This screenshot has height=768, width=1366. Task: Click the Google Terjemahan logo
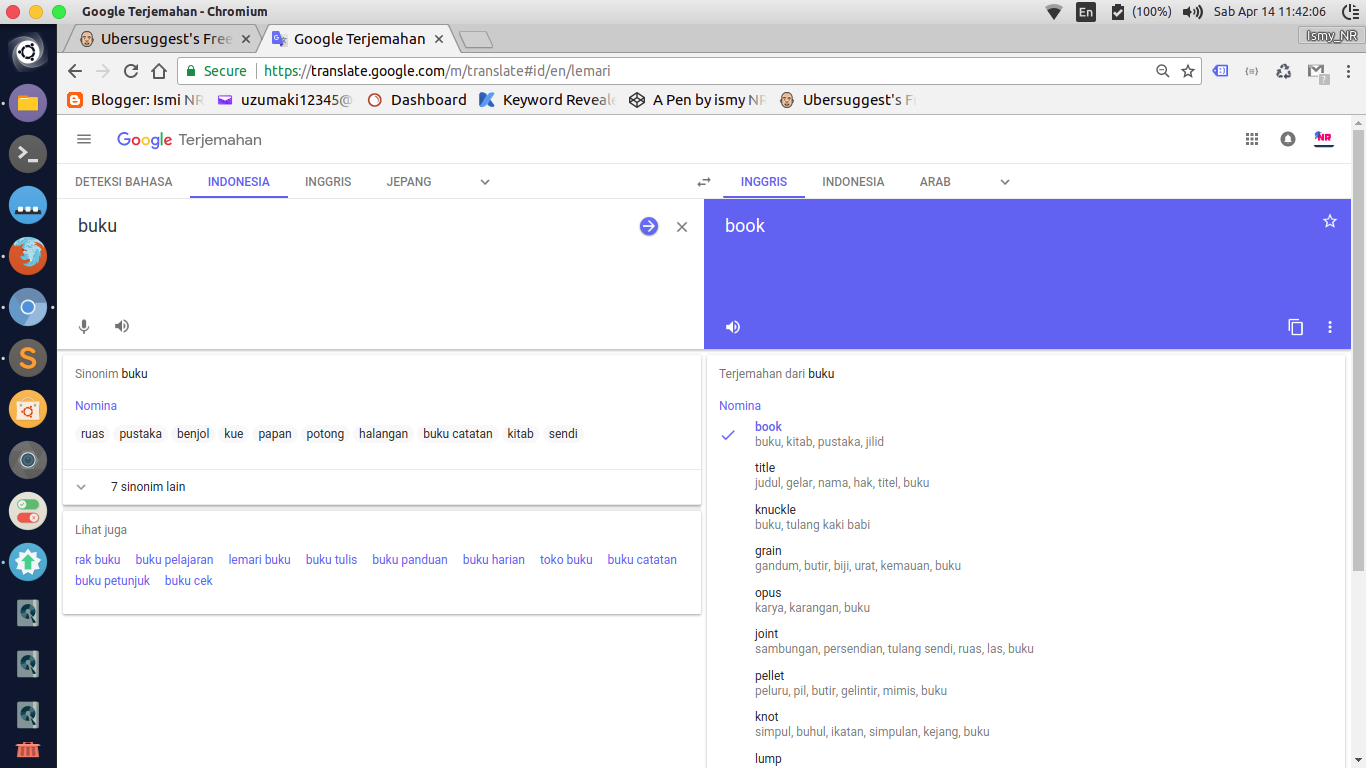coord(189,140)
